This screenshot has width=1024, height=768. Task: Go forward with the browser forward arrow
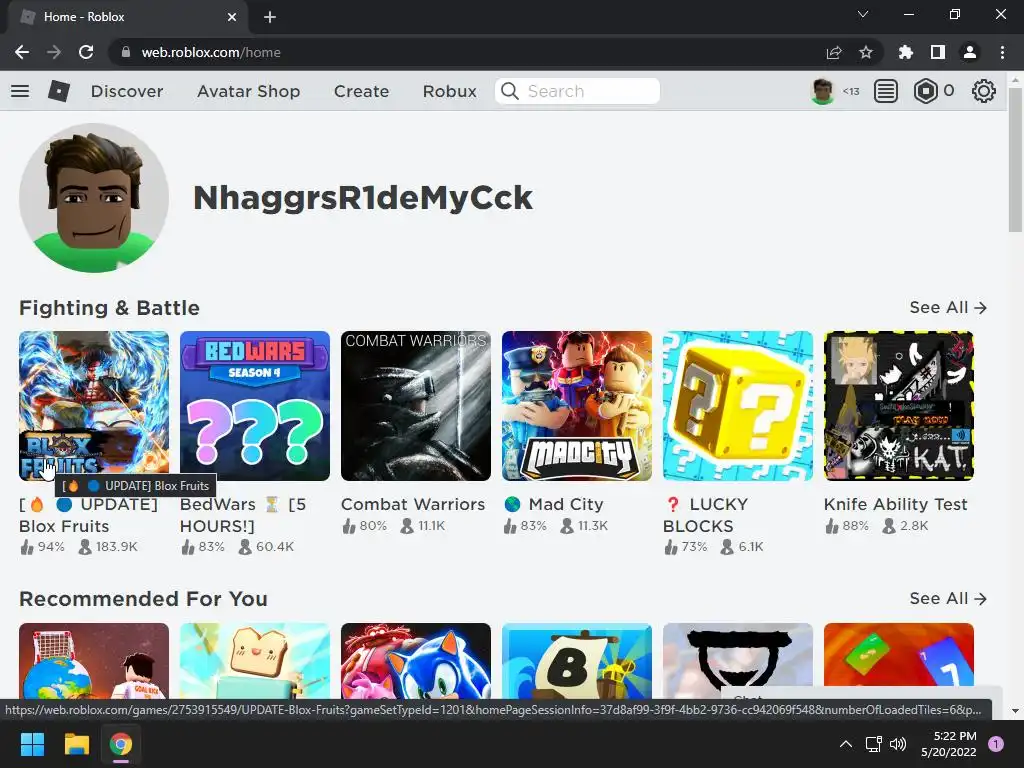[54, 52]
